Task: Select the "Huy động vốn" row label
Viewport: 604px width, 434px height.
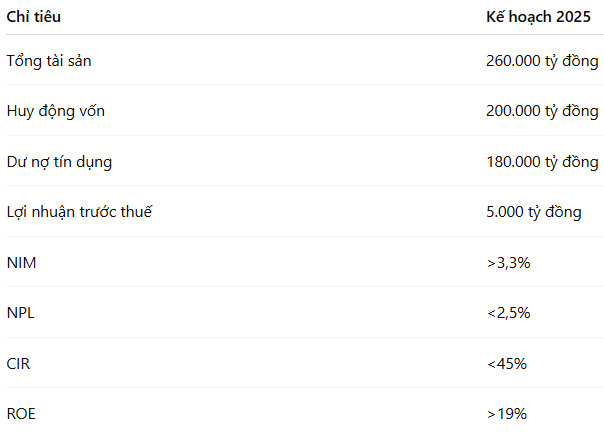Action: (55, 111)
